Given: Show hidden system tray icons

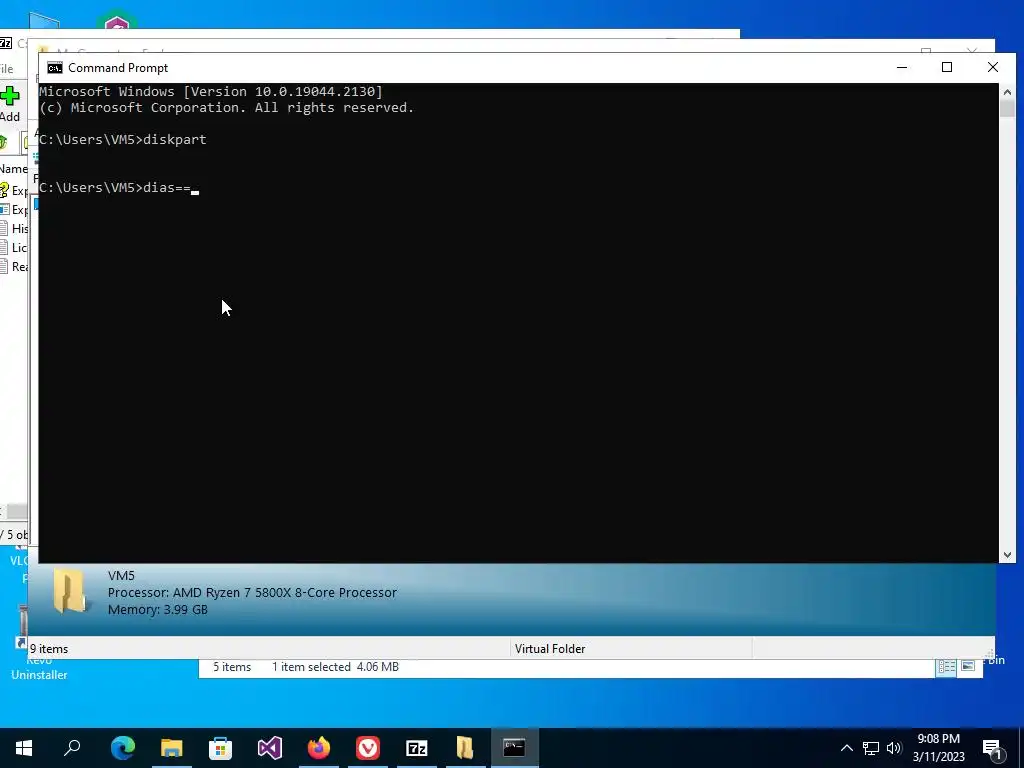Looking at the screenshot, I should coord(846,748).
